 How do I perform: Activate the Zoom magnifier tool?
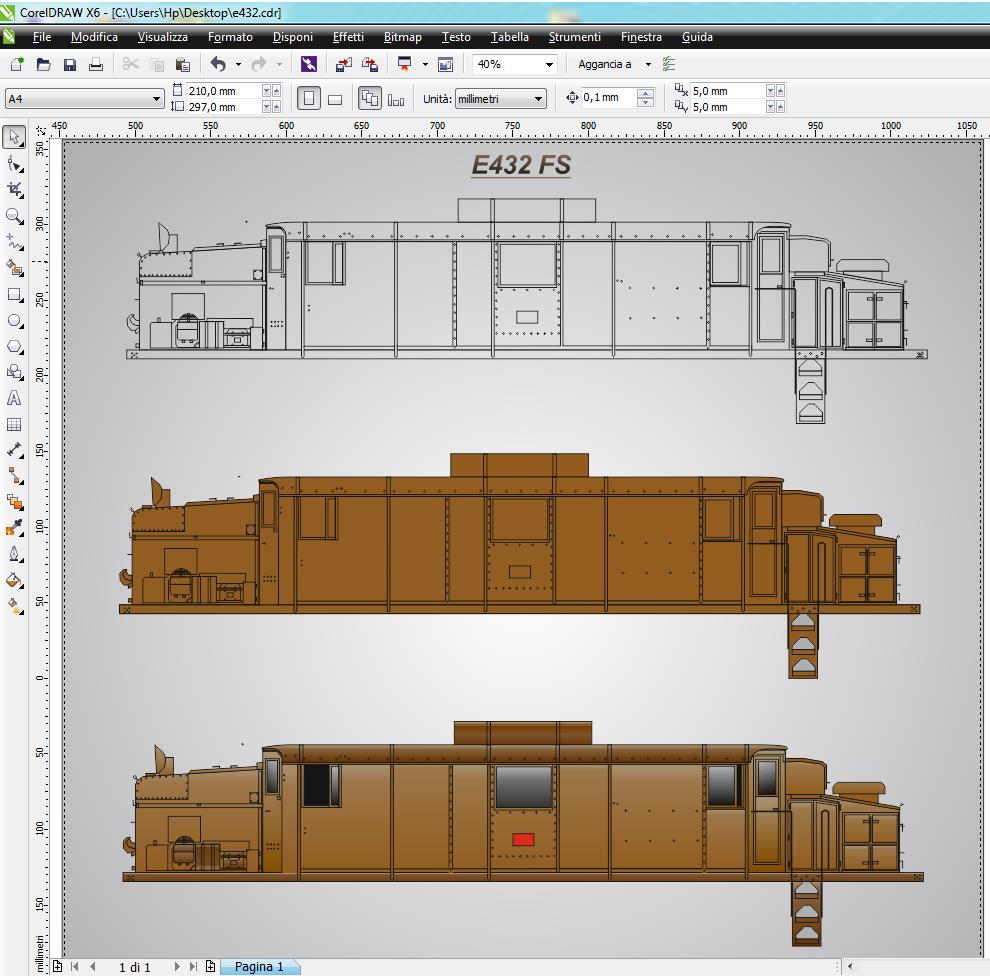coord(14,216)
